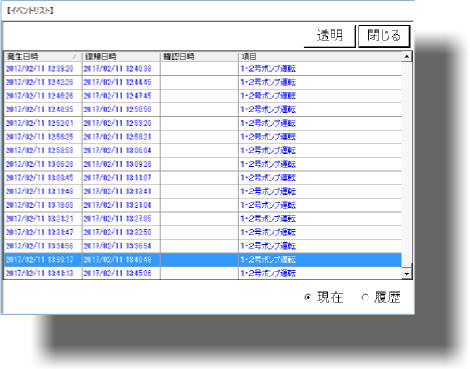Select the recovery time 12:44:45 cell
470x369 pixels.
click(x=121, y=82)
